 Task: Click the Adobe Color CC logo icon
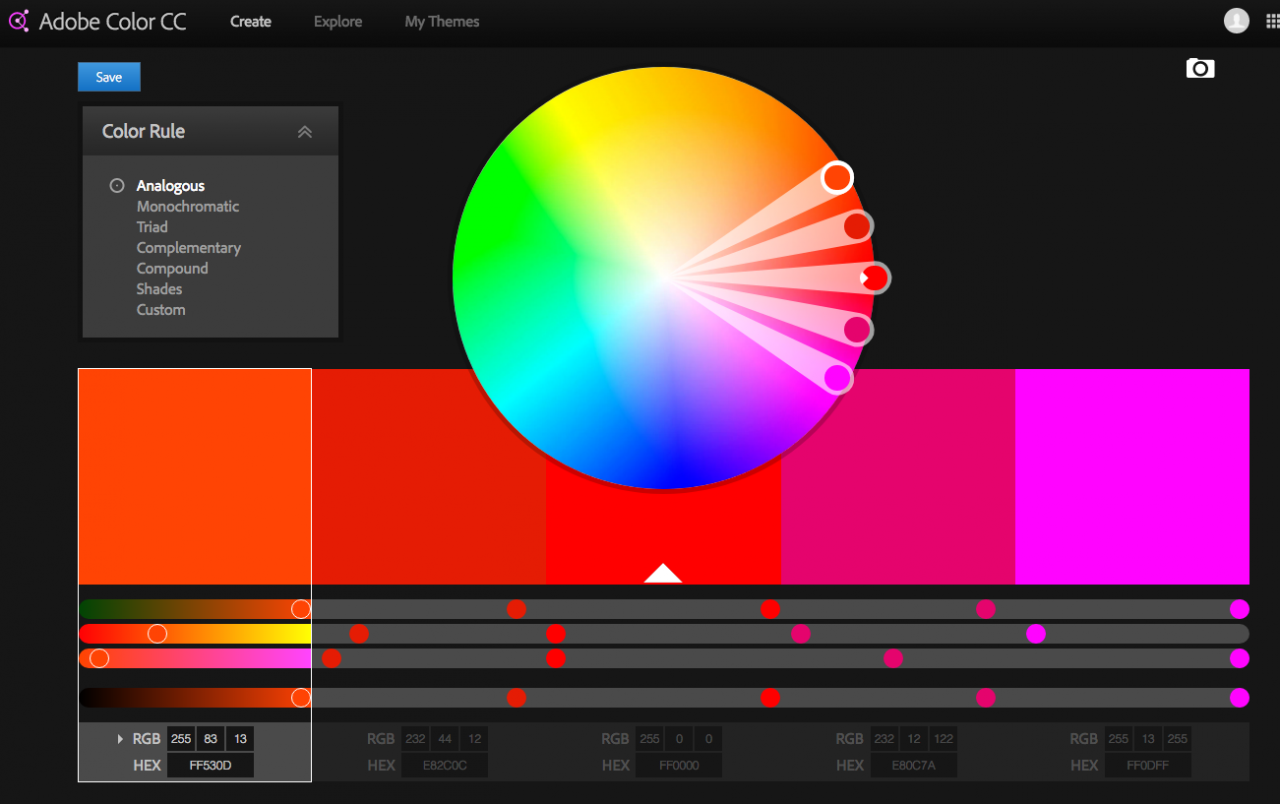click(x=18, y=20)
